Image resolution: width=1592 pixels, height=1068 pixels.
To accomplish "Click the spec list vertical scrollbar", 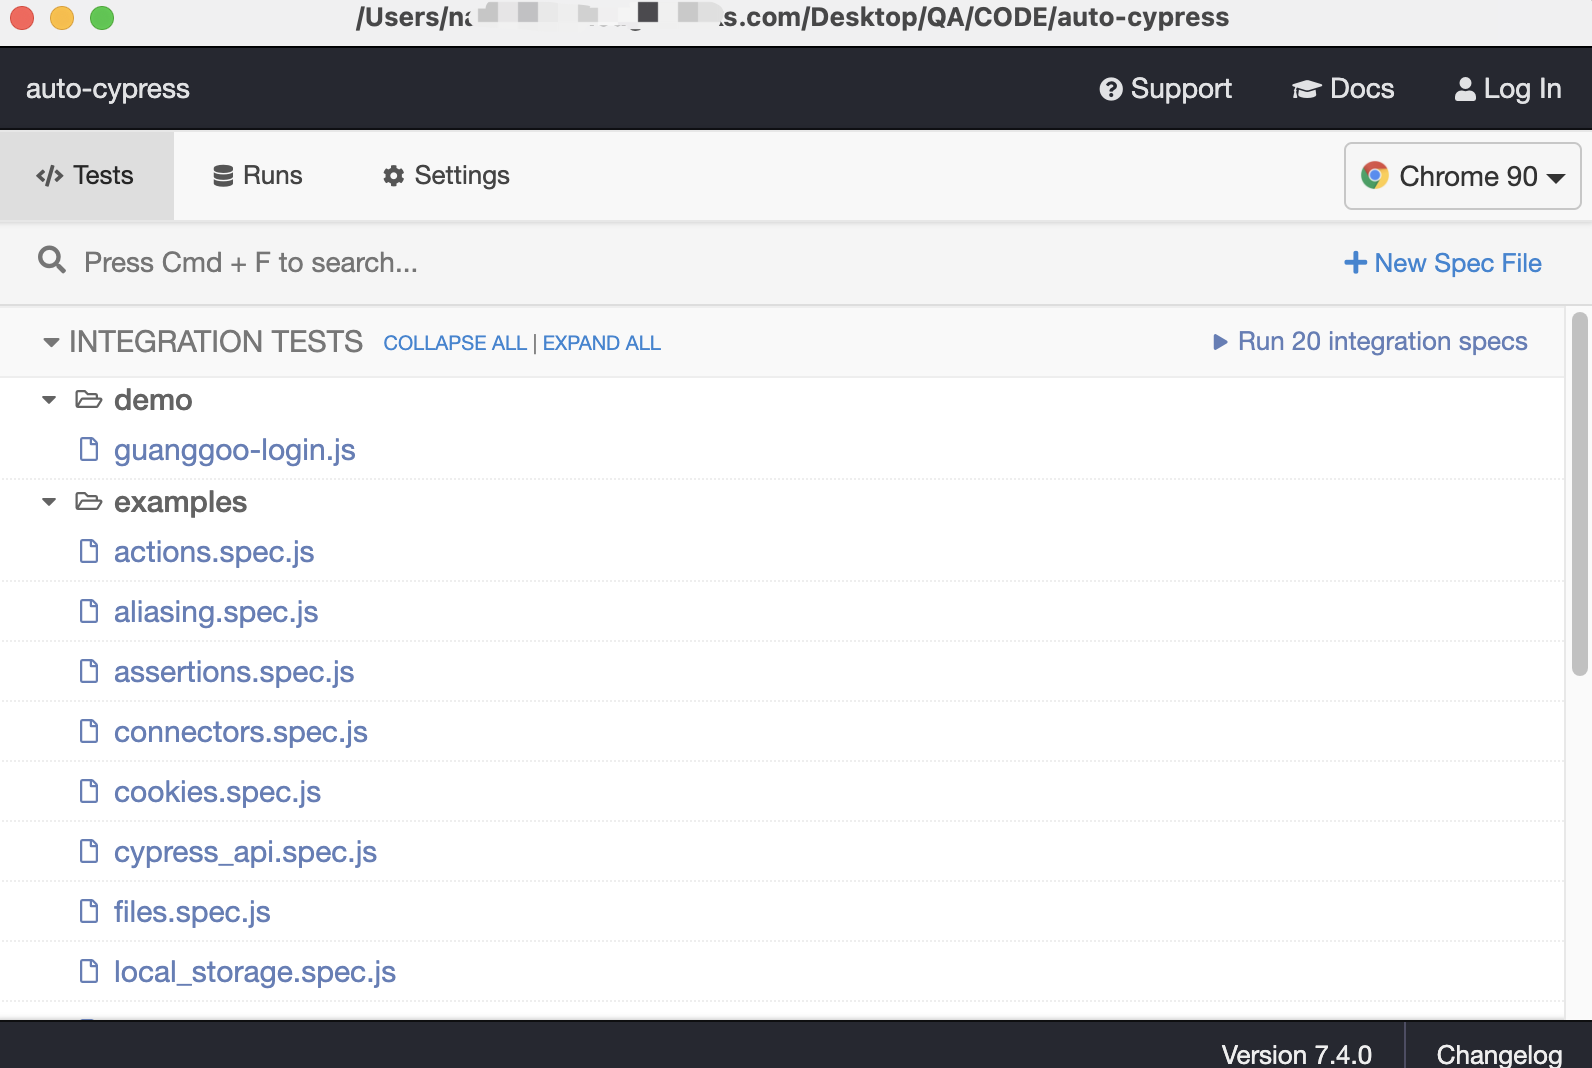I will (x=1580, y=495).
